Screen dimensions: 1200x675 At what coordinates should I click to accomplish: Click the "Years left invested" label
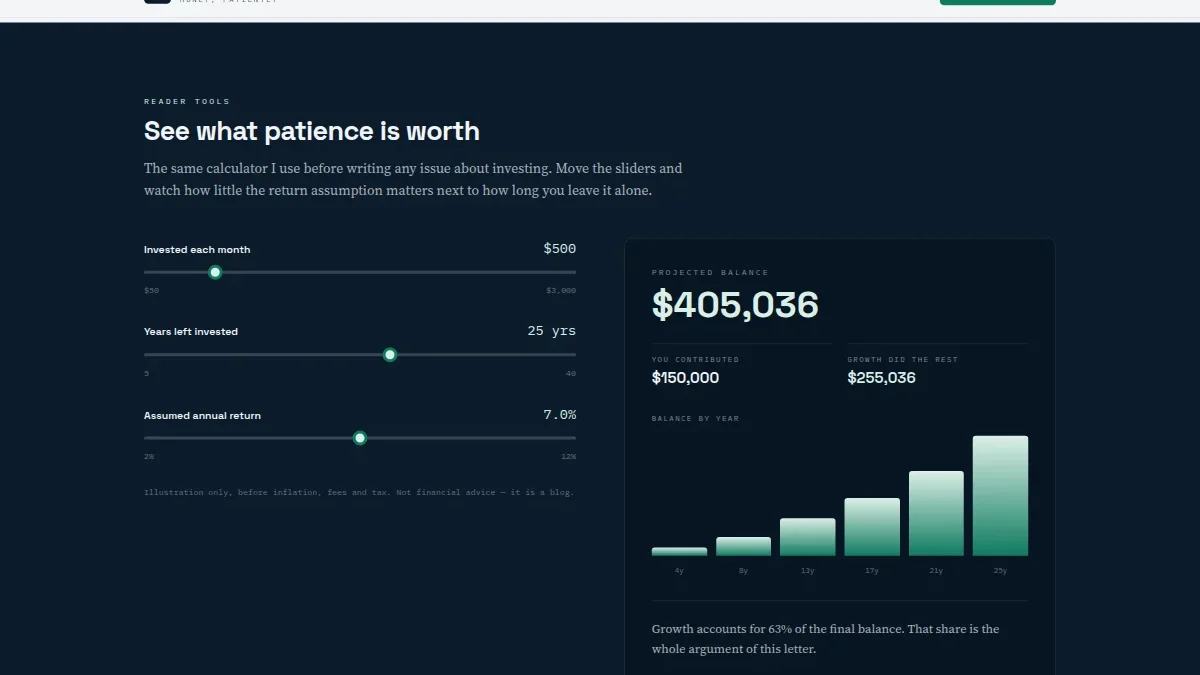(191, 332)
